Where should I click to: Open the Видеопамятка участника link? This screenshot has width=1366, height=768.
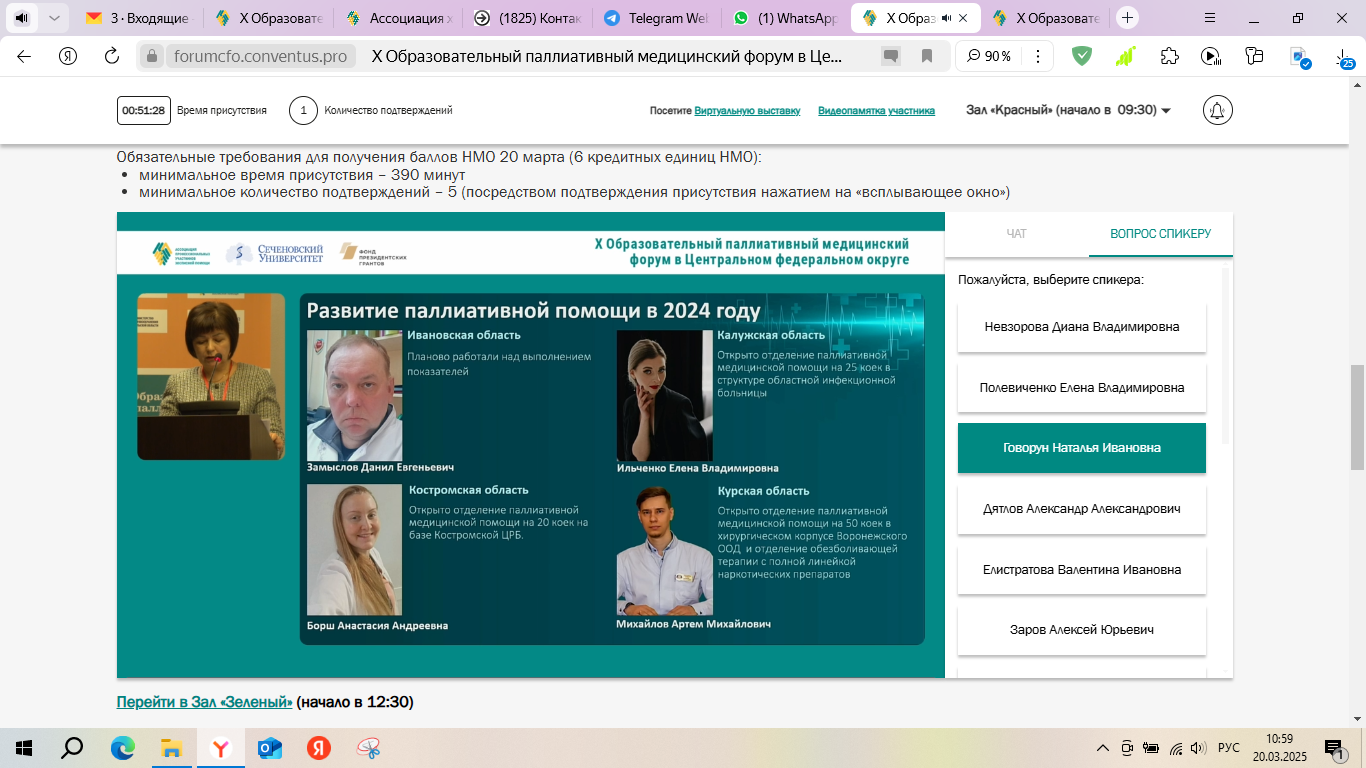click(x=876, y=111)
